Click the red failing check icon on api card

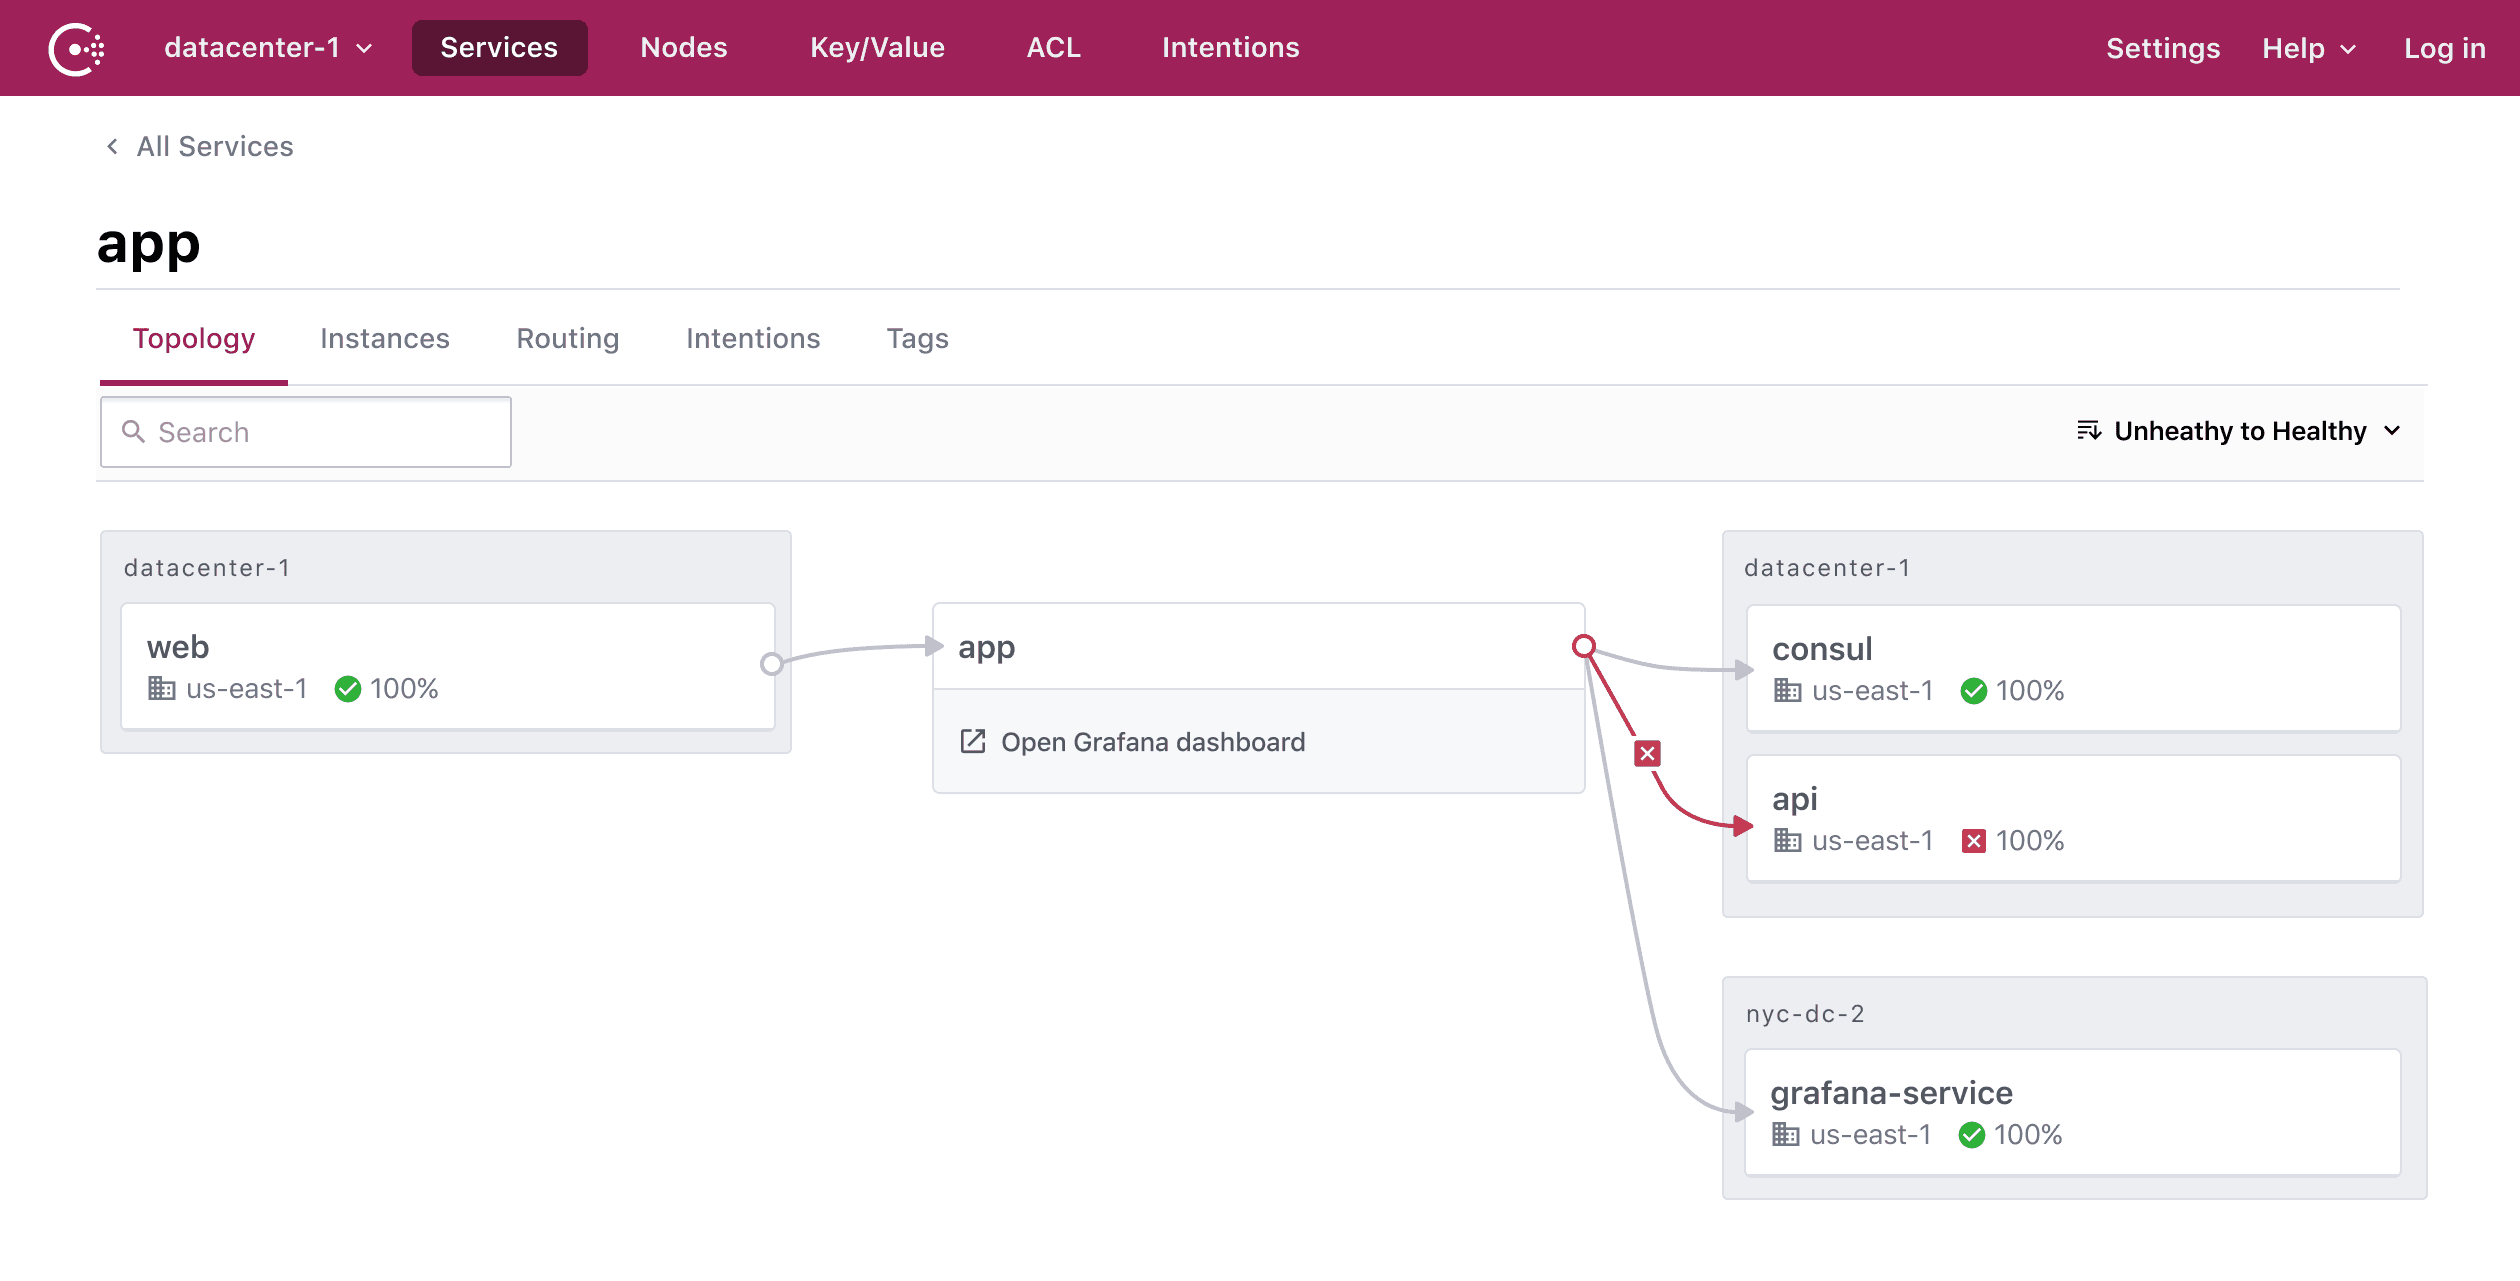(1973, 841)
